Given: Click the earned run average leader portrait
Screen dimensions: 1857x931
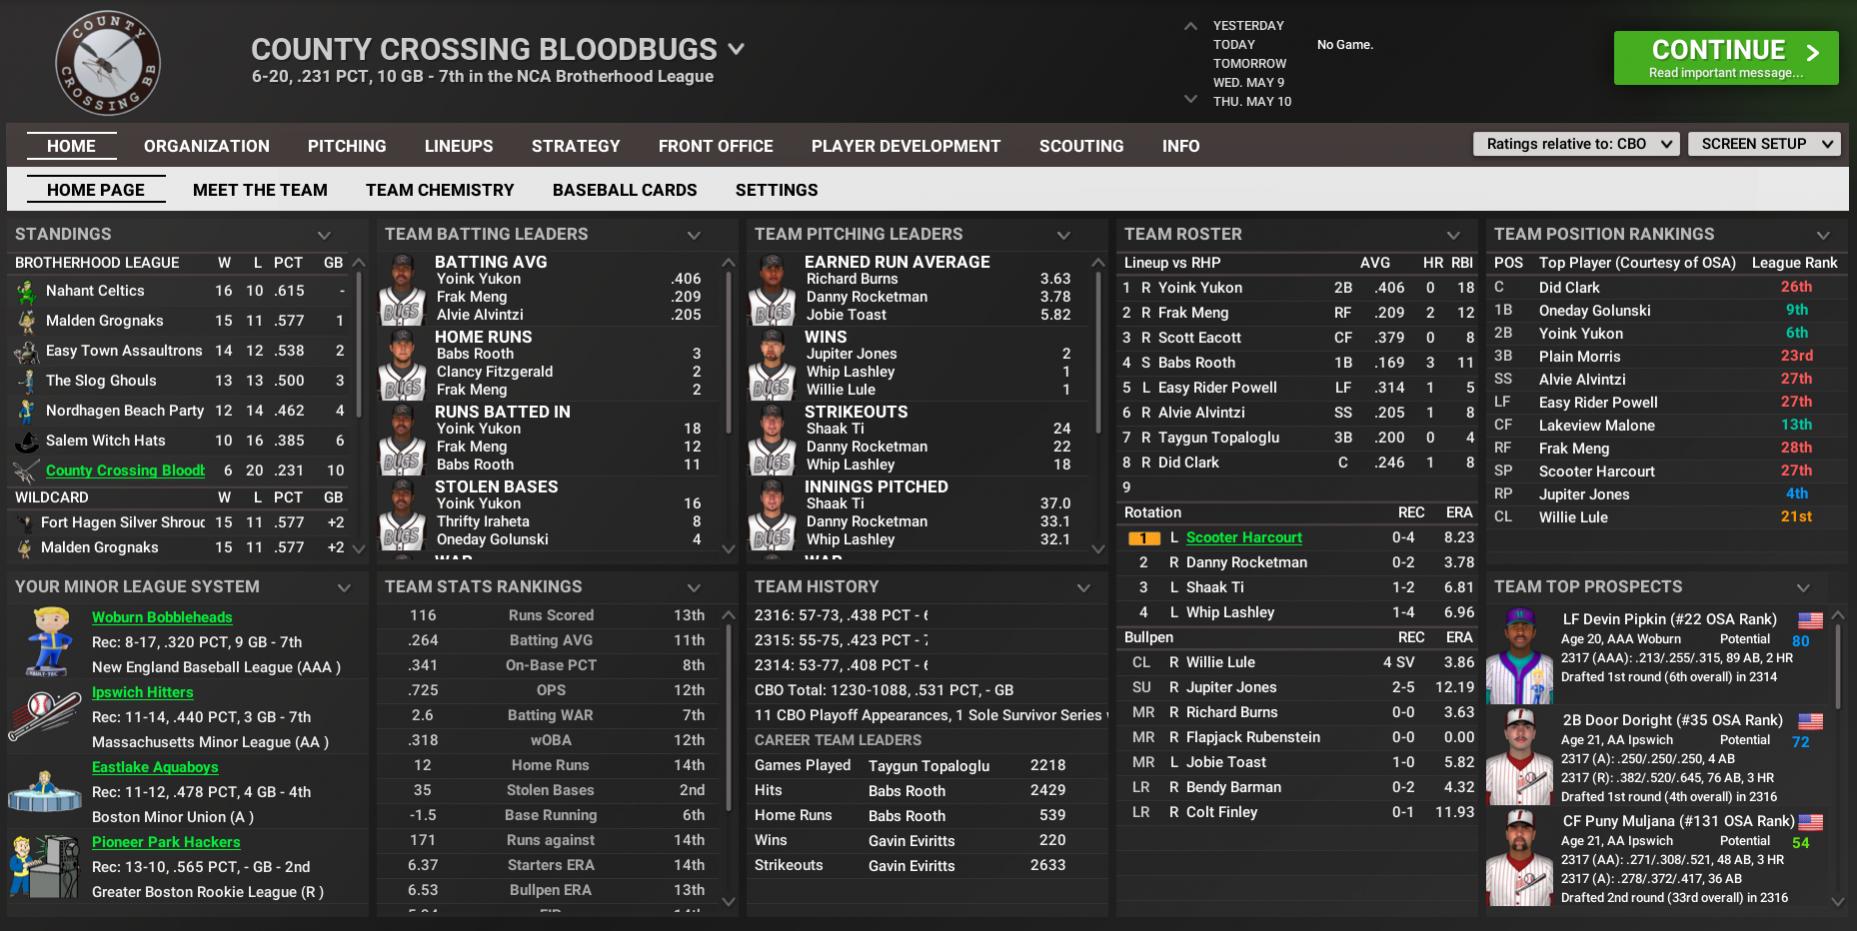Looking at the screenshot, I should [x=772, y=289].
